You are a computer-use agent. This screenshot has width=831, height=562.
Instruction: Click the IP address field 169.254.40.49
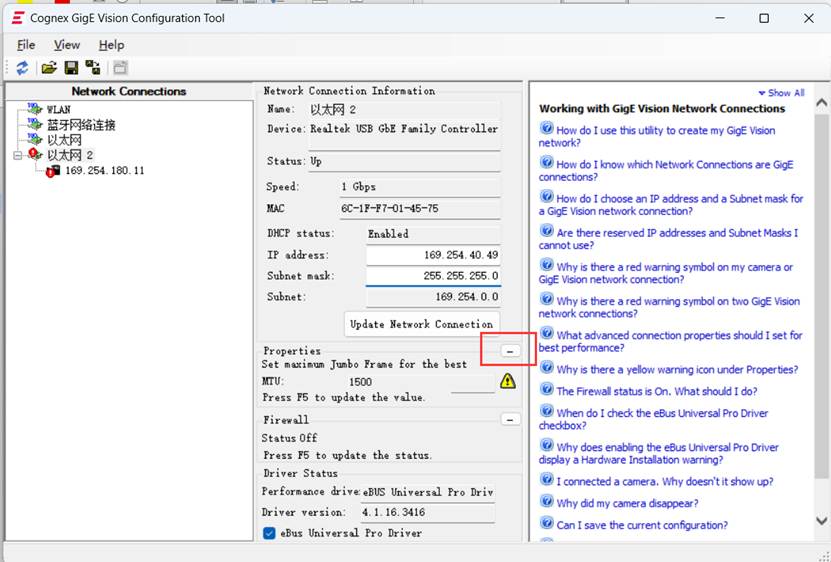point(433,255)
